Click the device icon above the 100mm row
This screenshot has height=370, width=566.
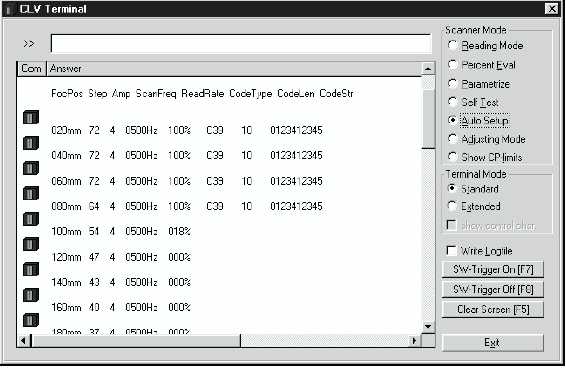tap(31, 219)
